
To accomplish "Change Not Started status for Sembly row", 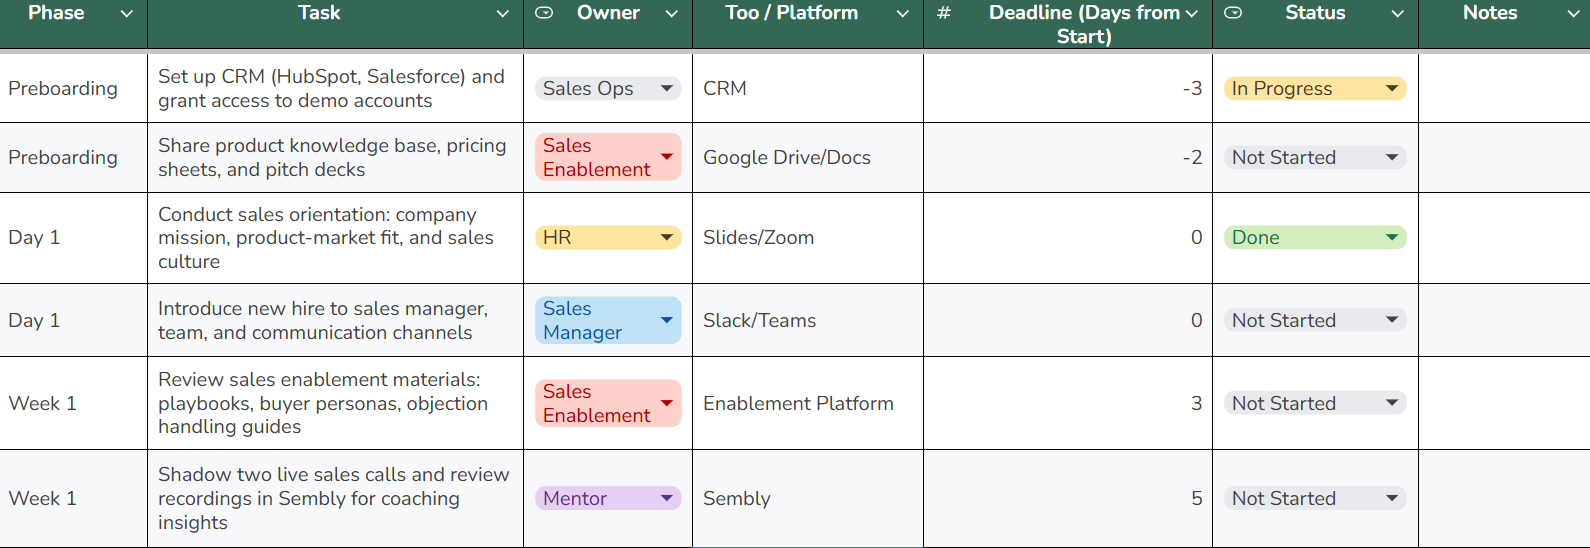I will pyautogui.click(x=1314, y=498).
